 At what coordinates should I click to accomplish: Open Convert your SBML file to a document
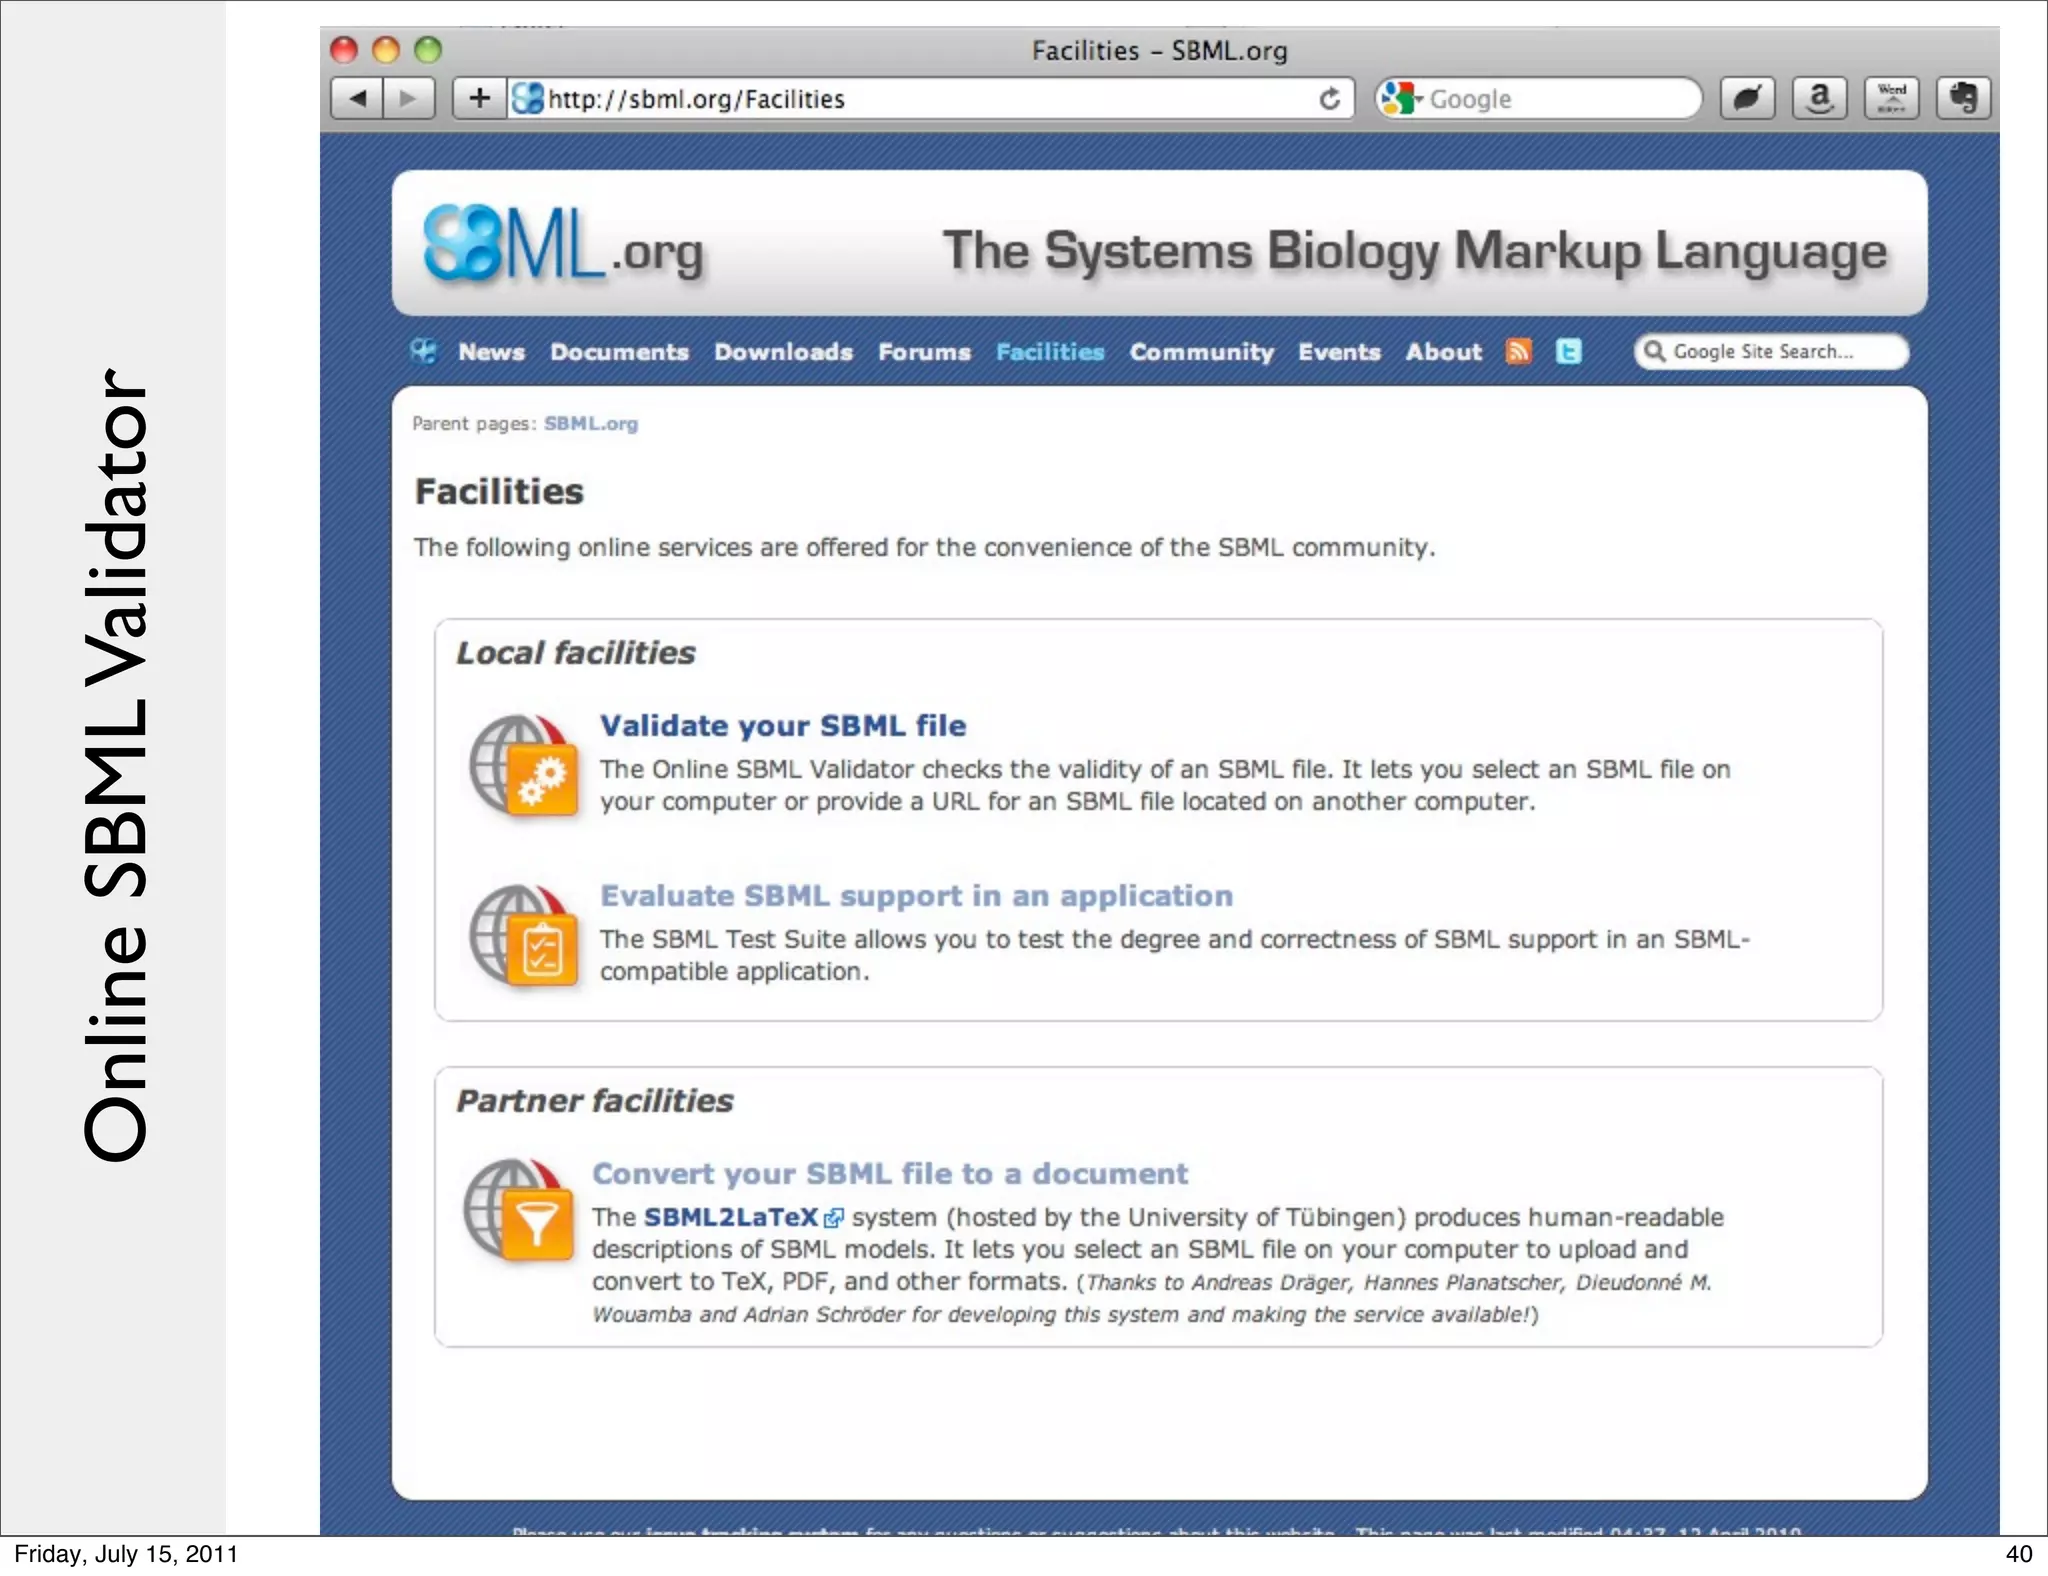pyautogui.click(x=890, y=1173)
